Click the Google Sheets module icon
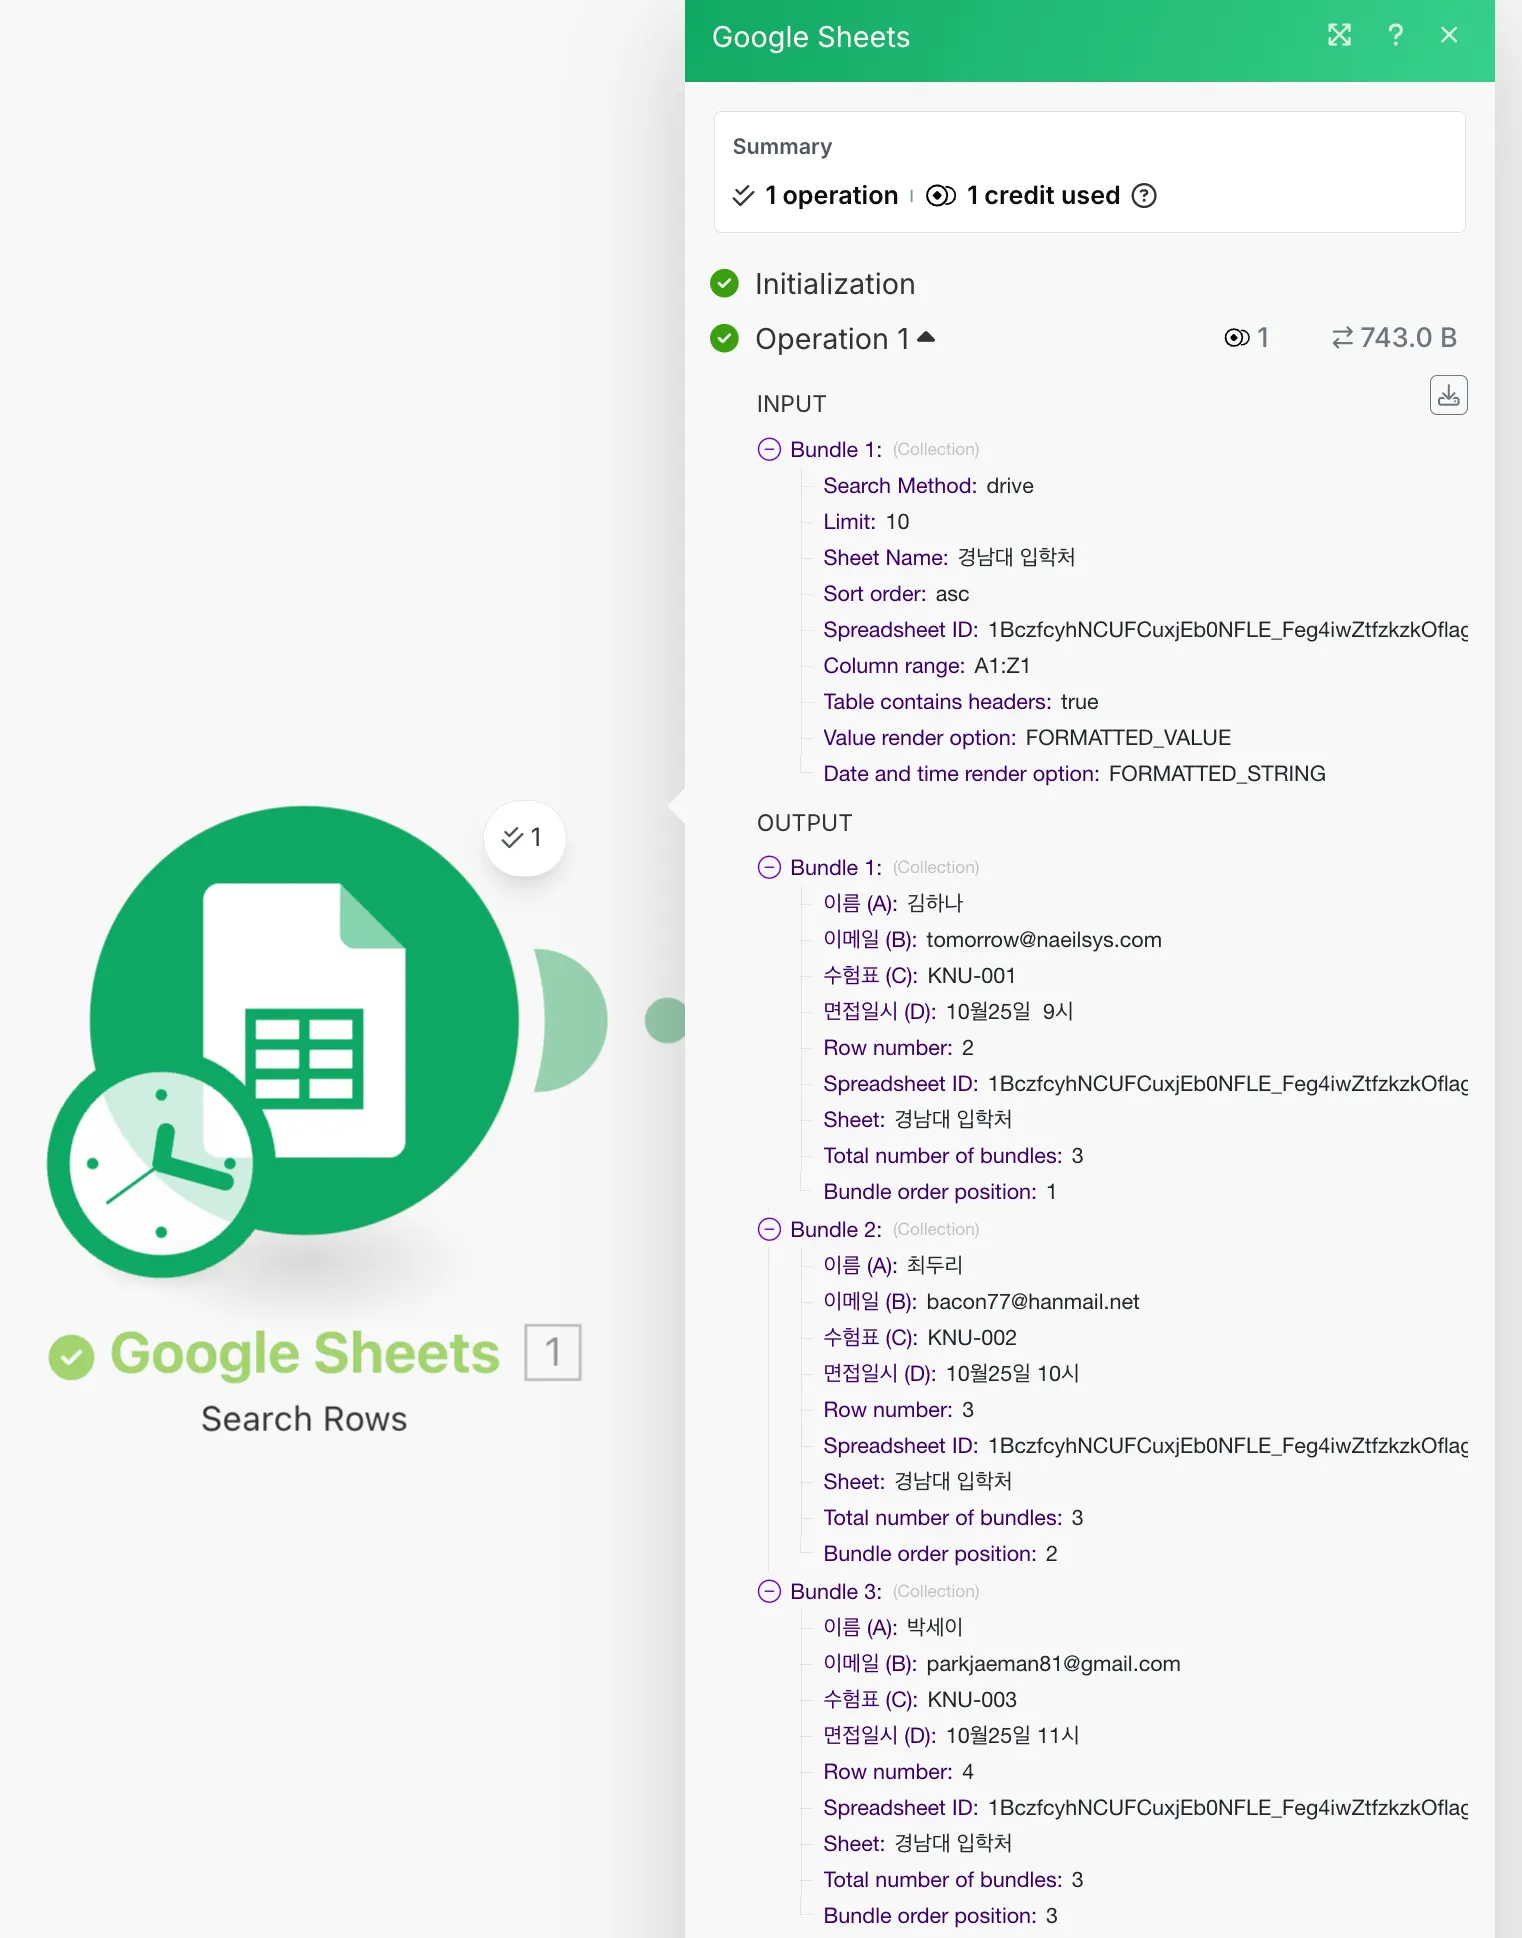1522x1938 pixels. [x=304, y=1020]
